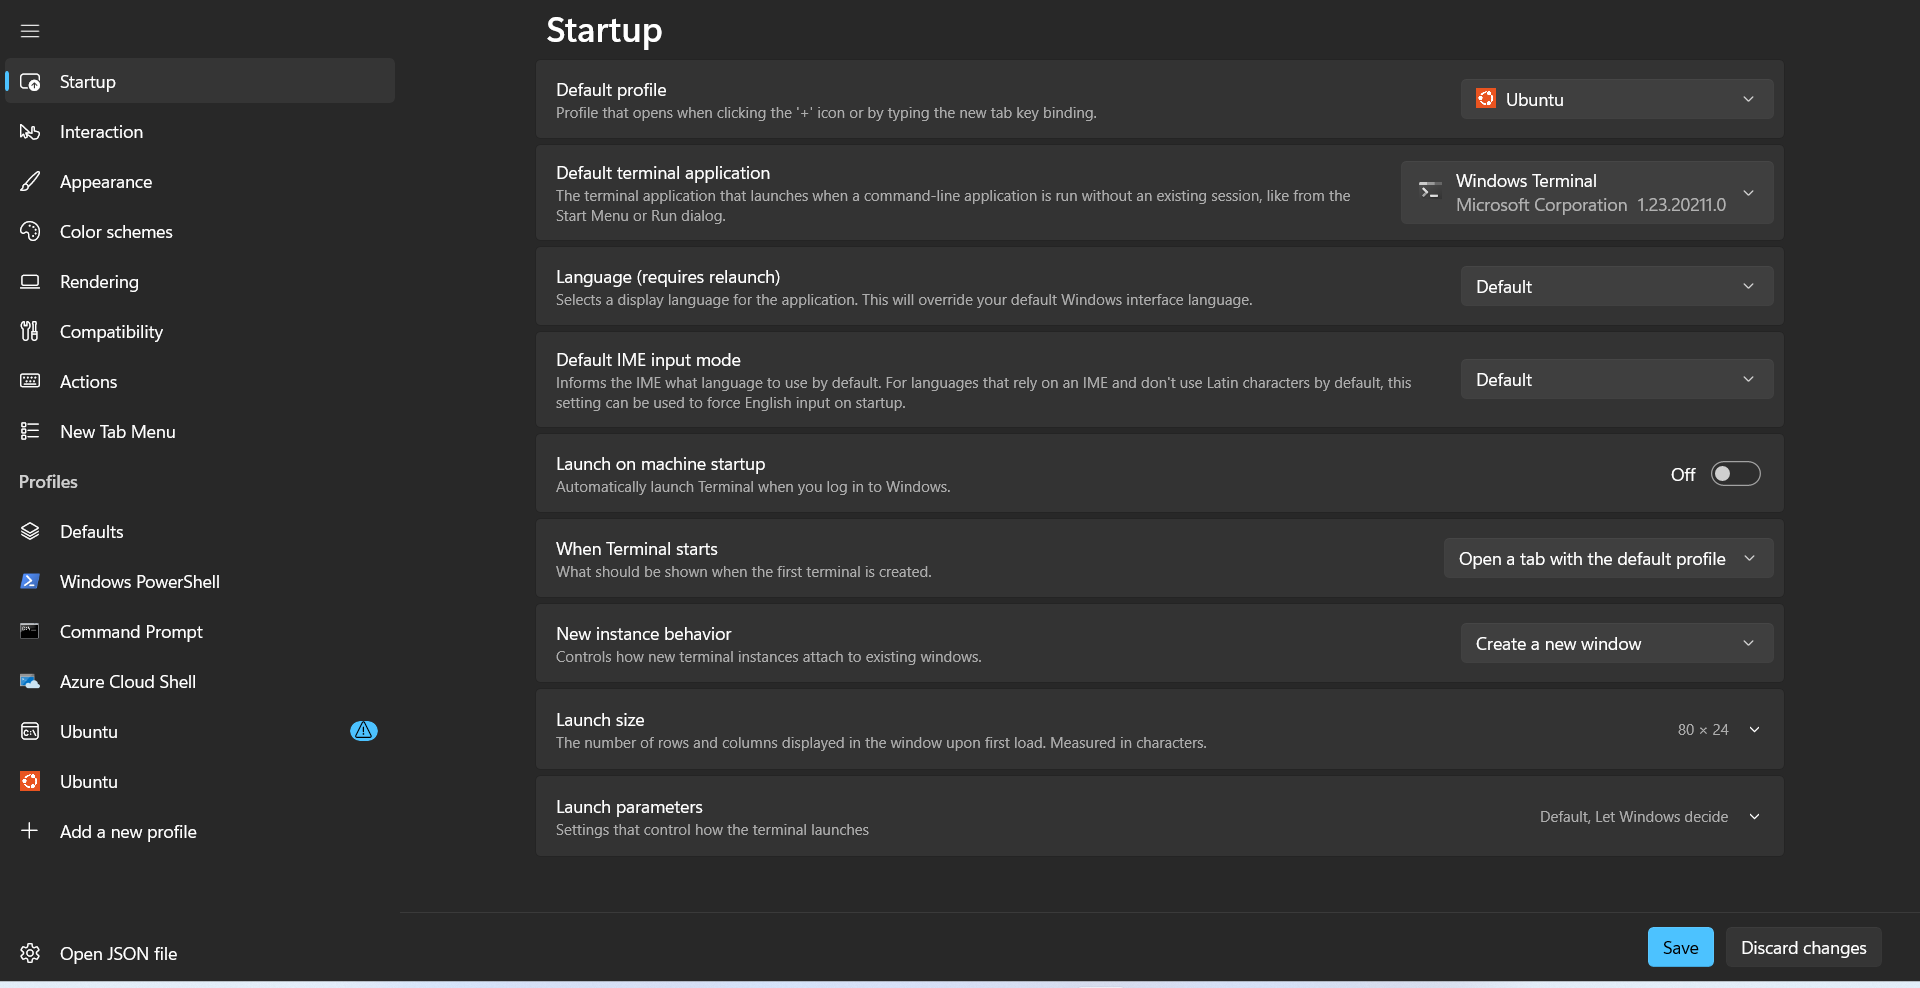
Task: Open the Default terminal application dropdown
Action: (x=1587, y=192)
